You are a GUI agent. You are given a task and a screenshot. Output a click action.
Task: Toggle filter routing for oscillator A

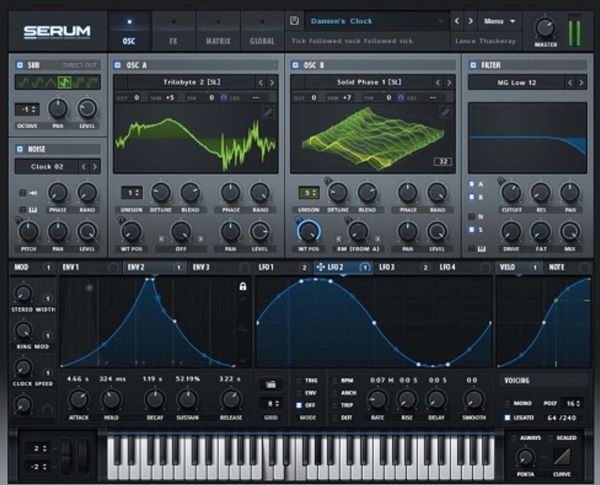click(x=472, y=184)
